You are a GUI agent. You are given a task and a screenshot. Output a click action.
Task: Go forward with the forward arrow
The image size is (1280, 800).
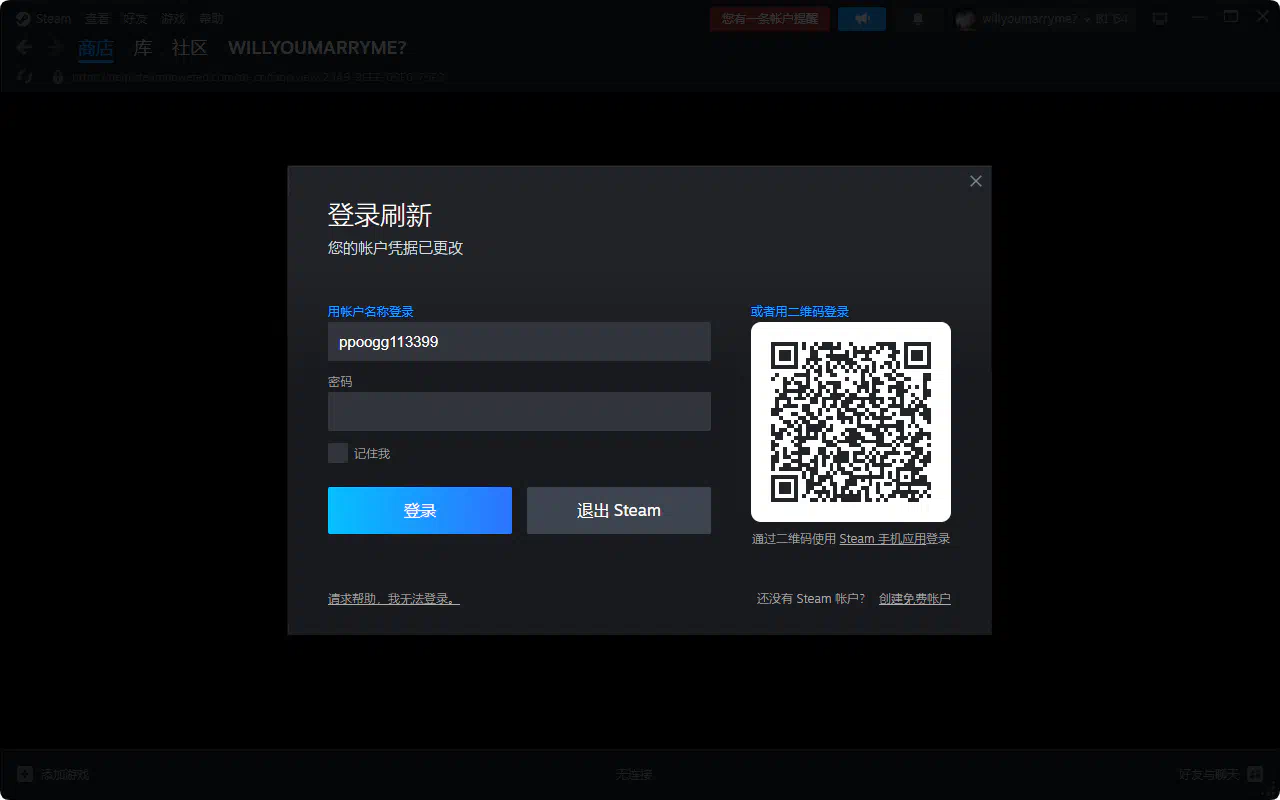(x=56, y=47)
